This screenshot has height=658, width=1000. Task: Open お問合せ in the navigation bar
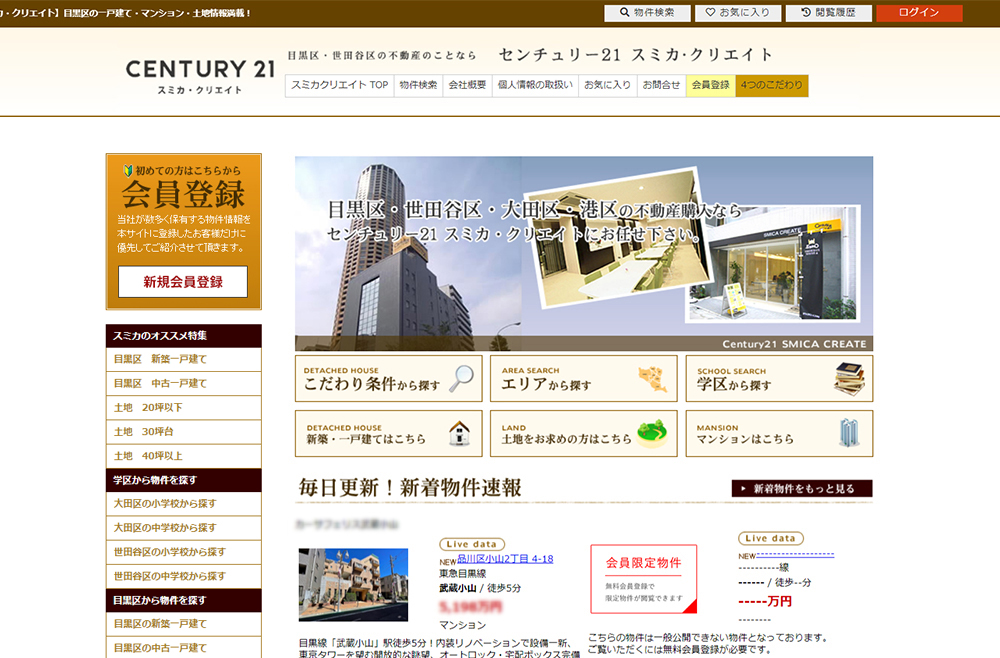[661, 85]
